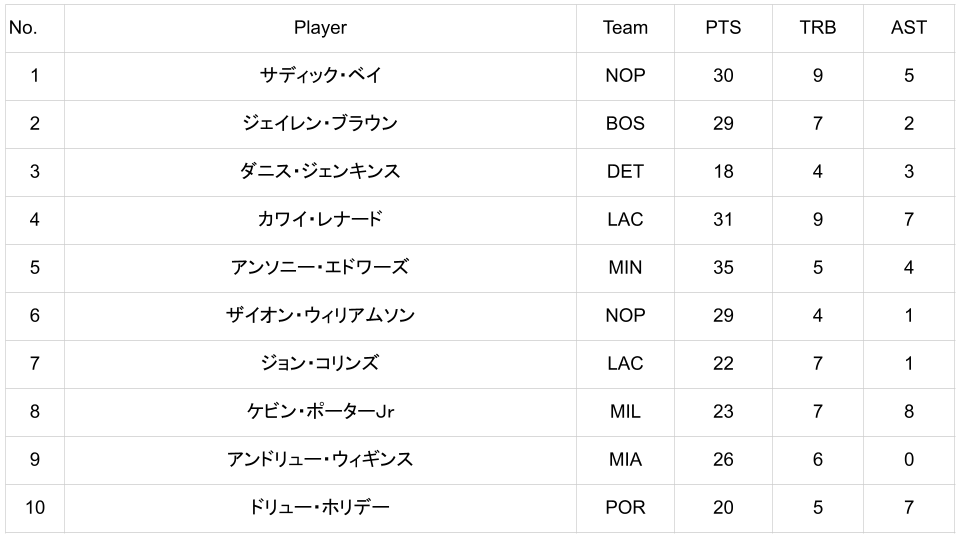960x540 pixels.
Task: Select the POR team cell
Action: tap(625, 508)
